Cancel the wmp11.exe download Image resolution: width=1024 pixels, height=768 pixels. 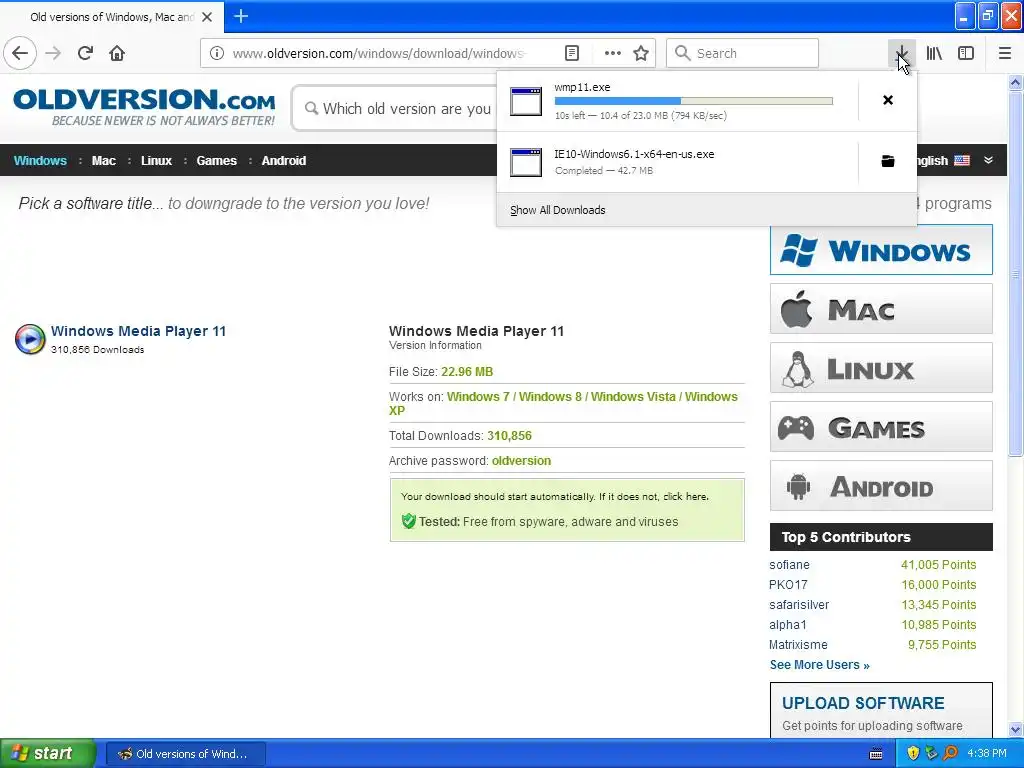coord(888,100)
